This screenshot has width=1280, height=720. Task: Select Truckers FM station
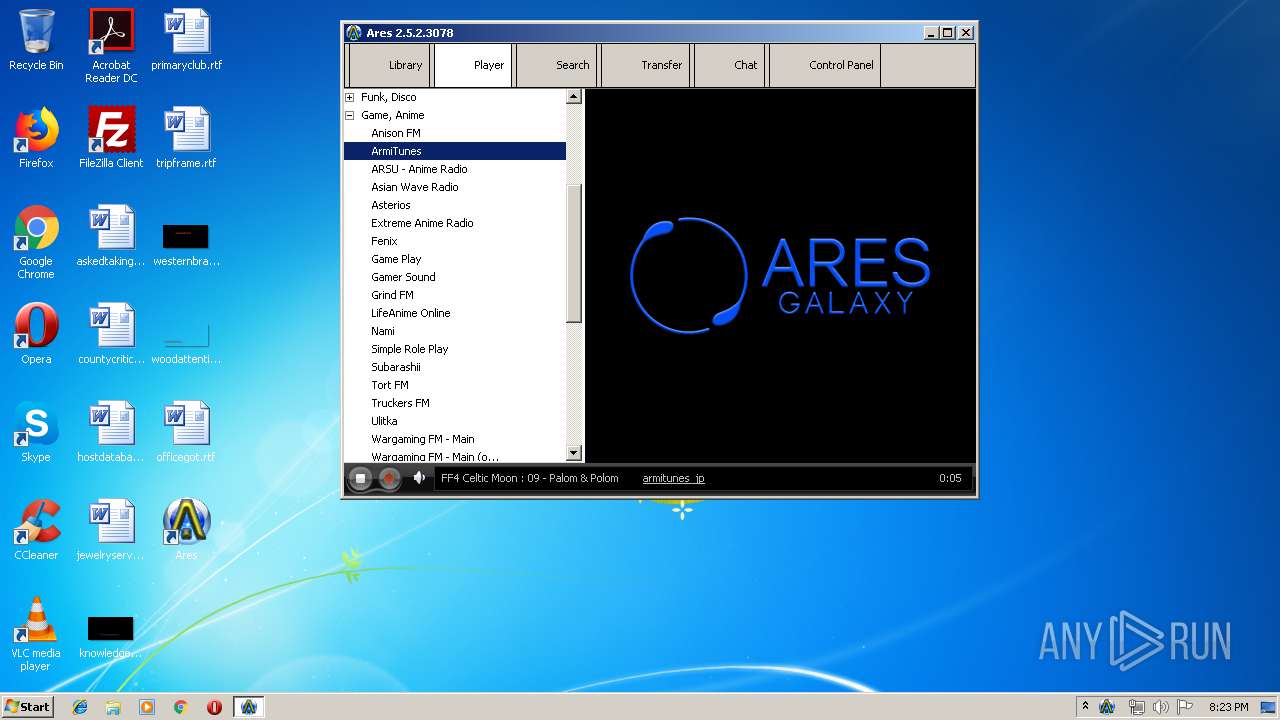(x=400, y=403)
